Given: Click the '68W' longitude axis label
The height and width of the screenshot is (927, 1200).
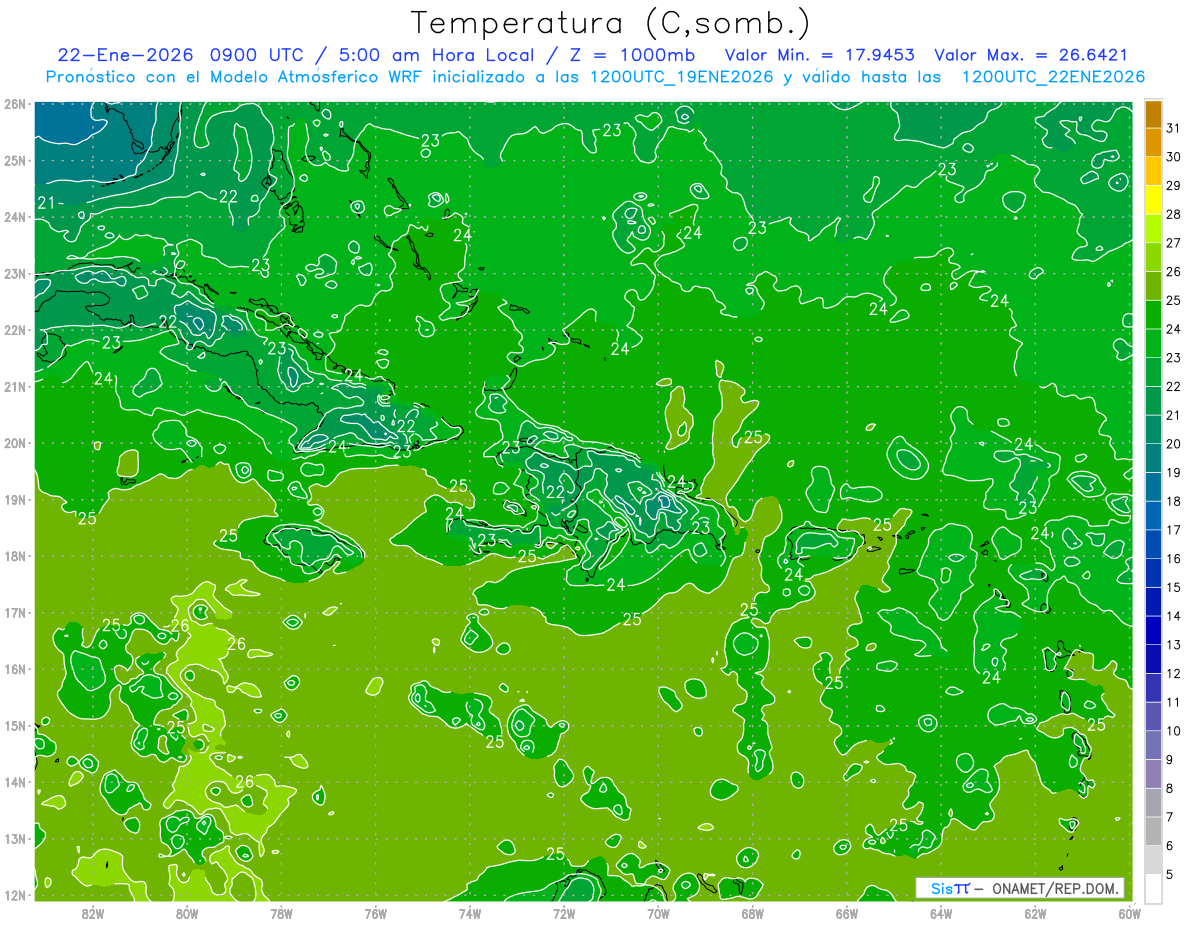Looking at the screenshot, I should tap(752, 913).
